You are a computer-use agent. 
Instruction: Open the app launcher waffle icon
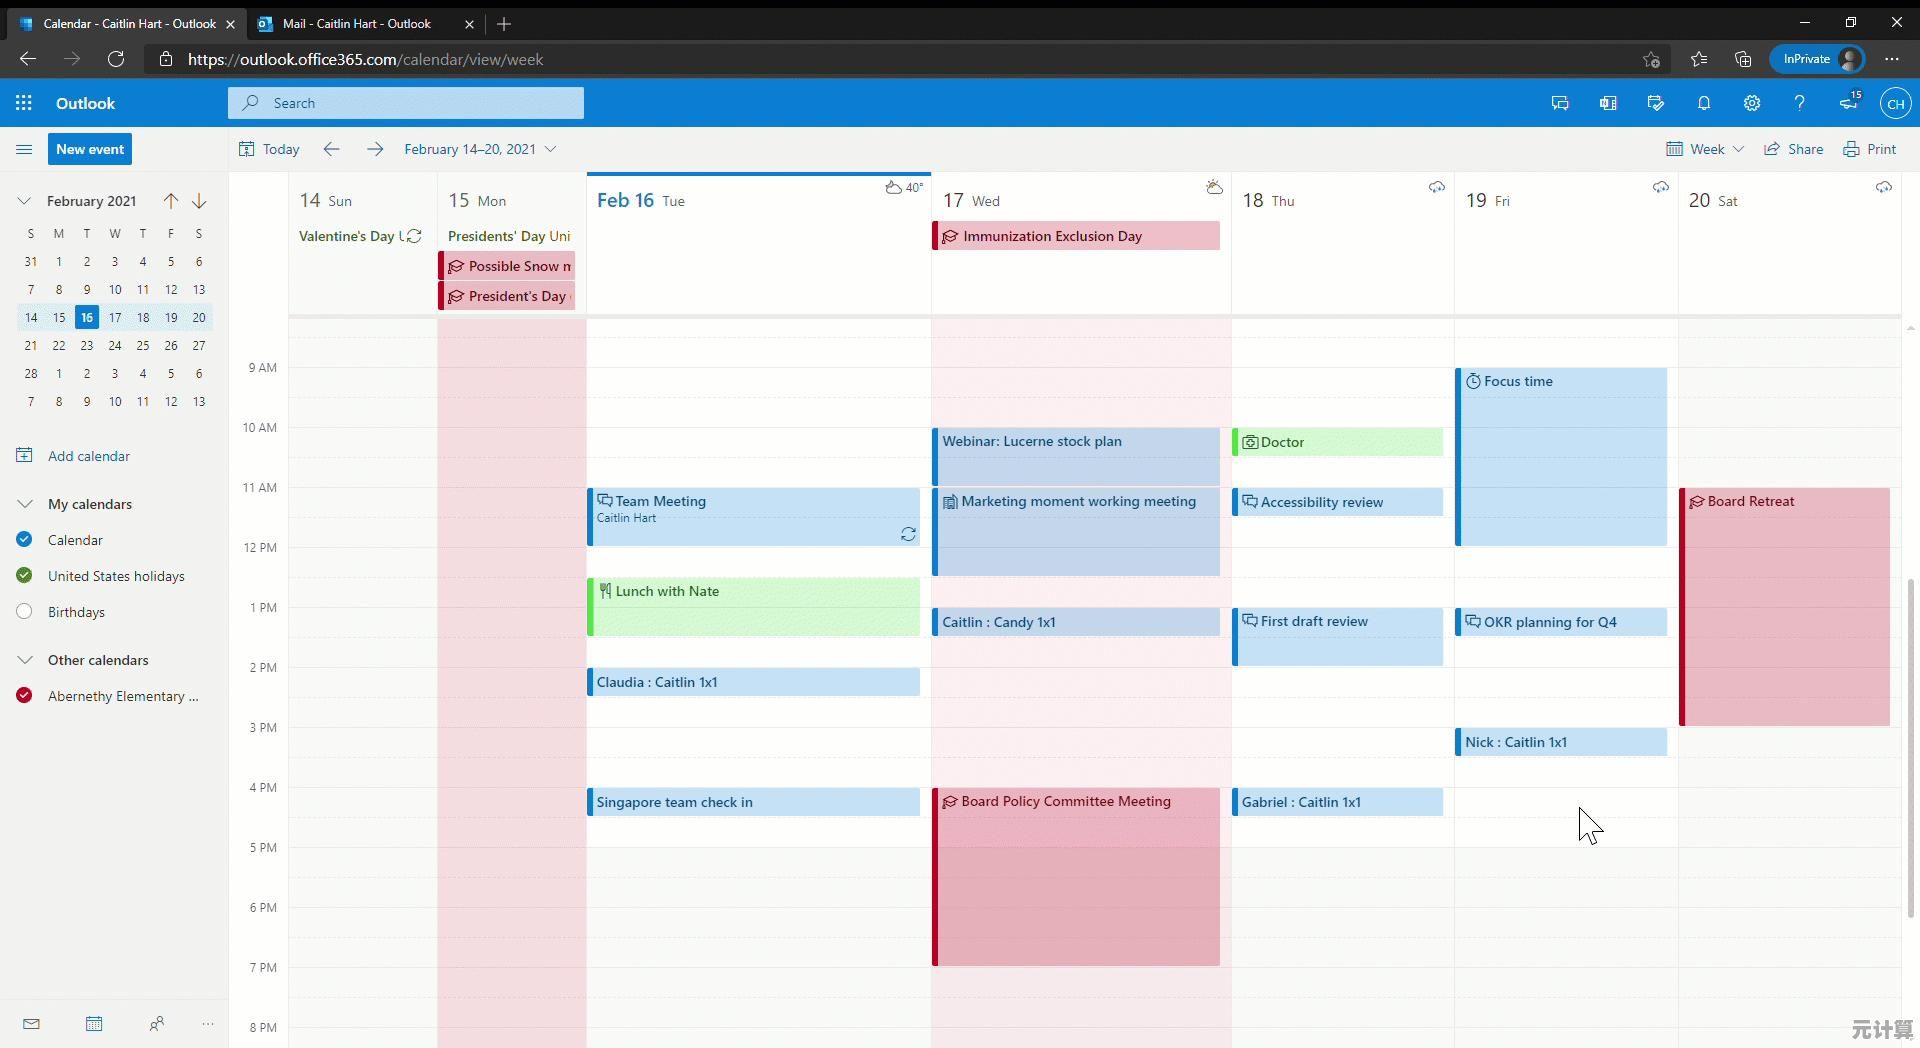(24, 103)
